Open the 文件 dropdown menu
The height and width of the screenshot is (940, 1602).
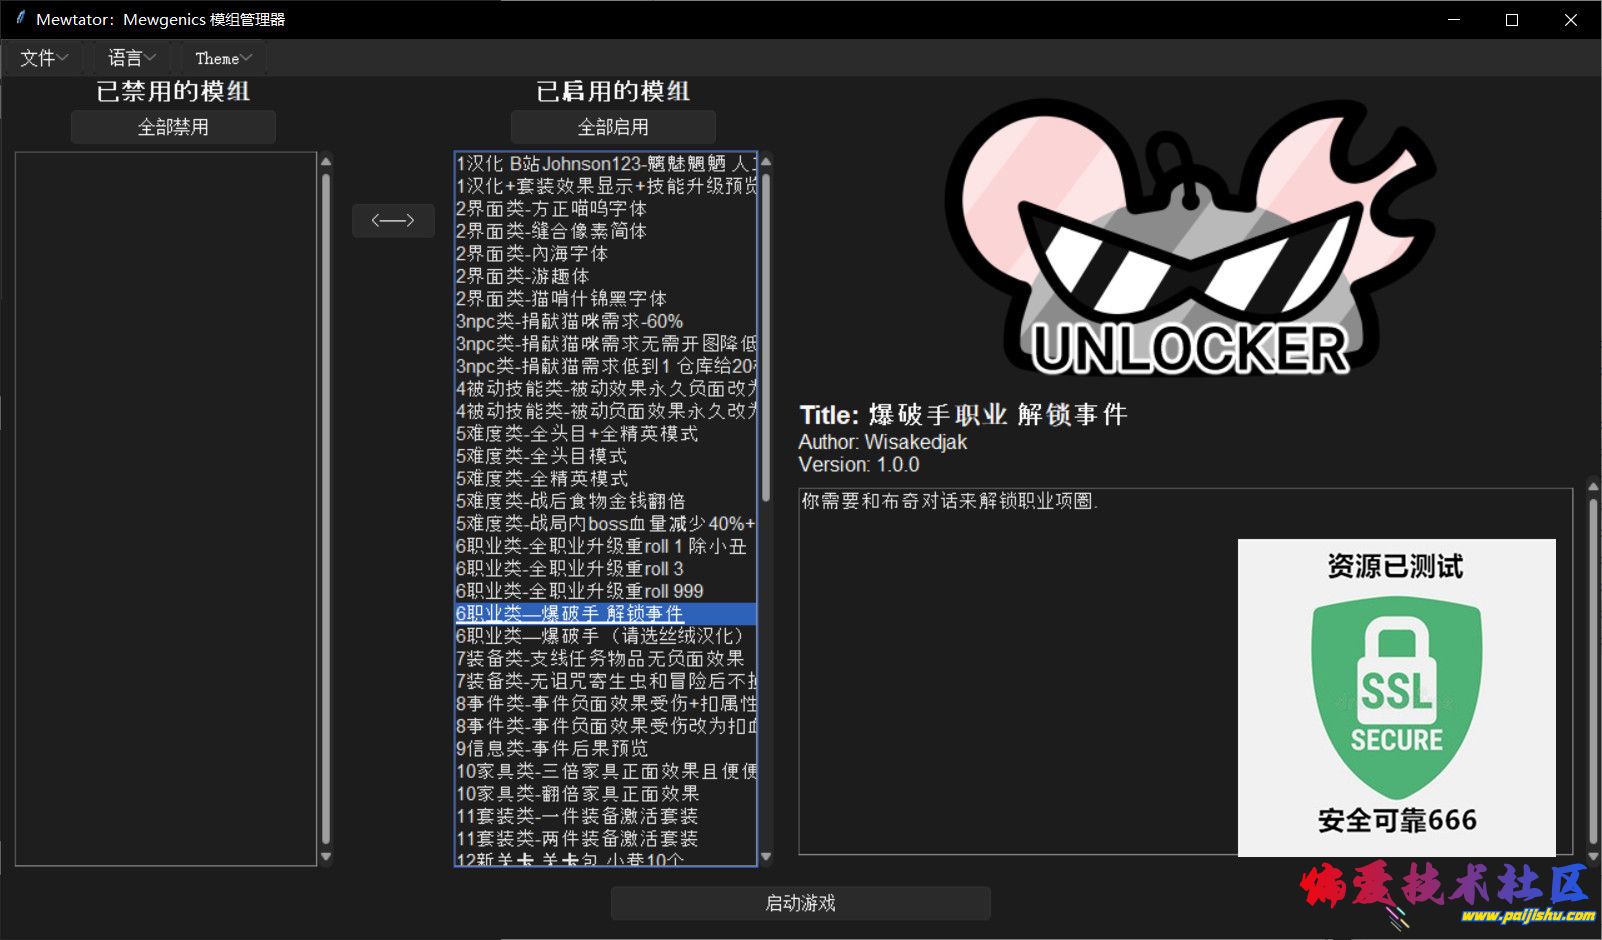click(x=44, y=58)
